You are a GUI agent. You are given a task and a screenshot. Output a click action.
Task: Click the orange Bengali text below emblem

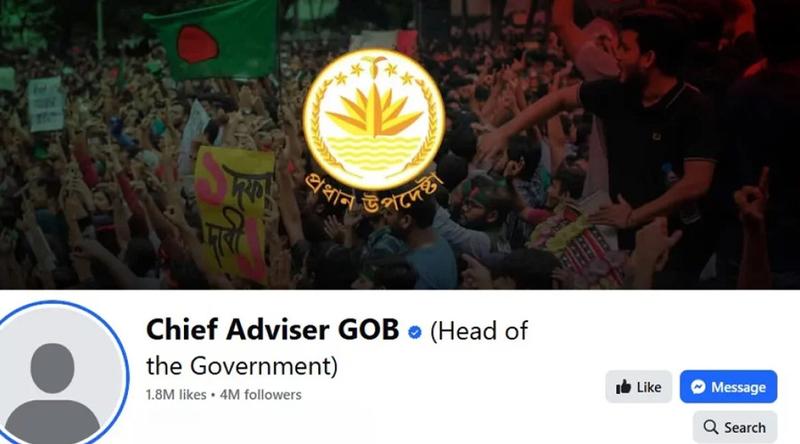point(372,194)
